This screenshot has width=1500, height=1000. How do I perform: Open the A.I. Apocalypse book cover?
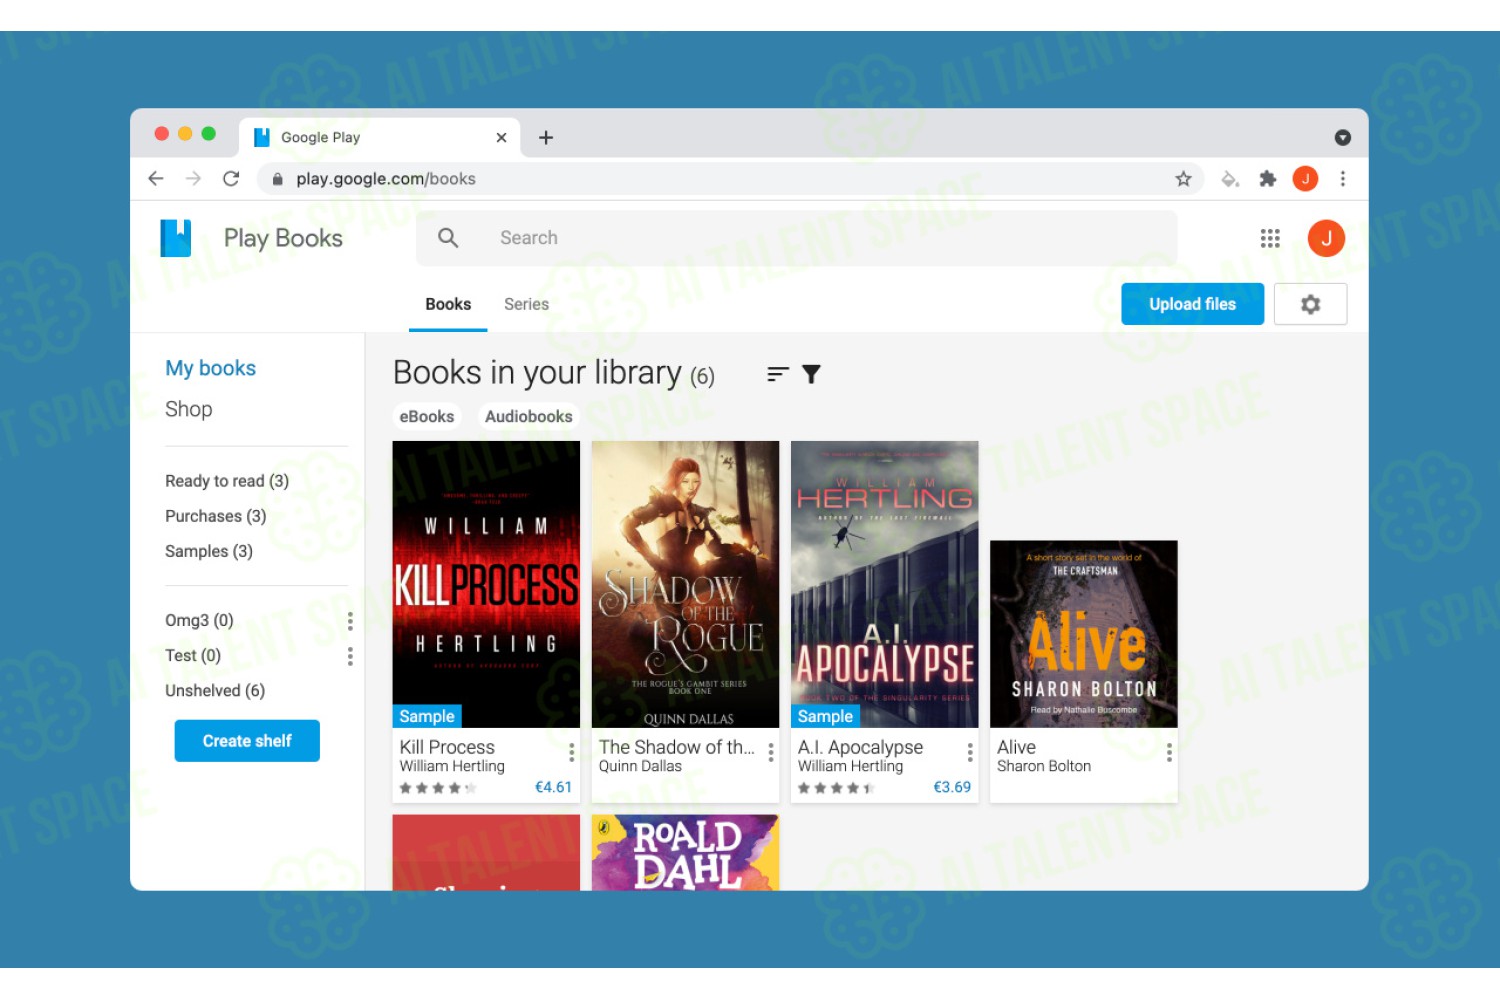click(884, 584)
